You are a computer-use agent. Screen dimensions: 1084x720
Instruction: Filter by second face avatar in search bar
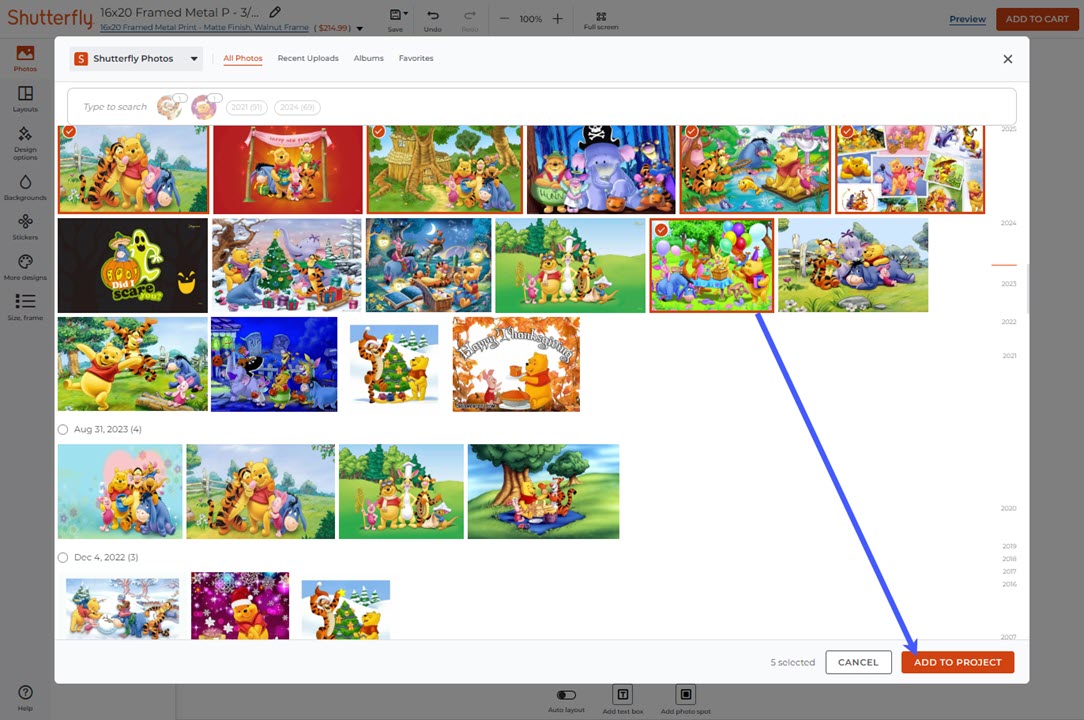(204, 107)
